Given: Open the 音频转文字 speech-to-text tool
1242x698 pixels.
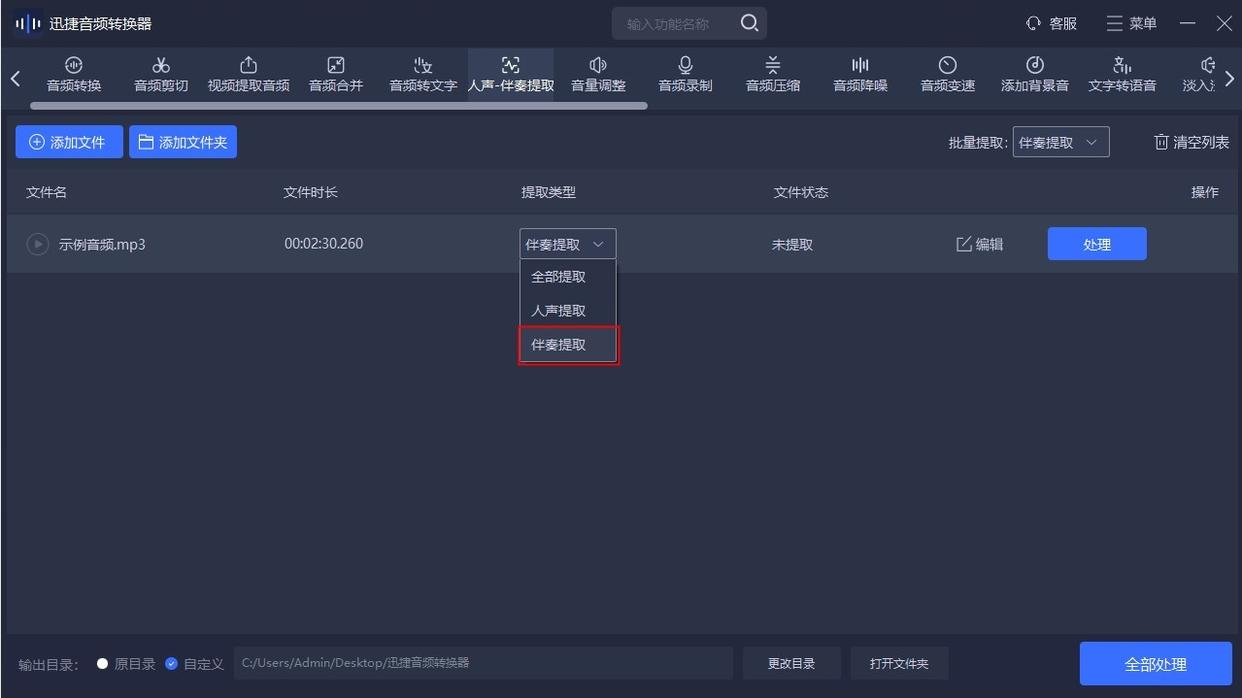Looking at the screenshot, I should point(423,75).
